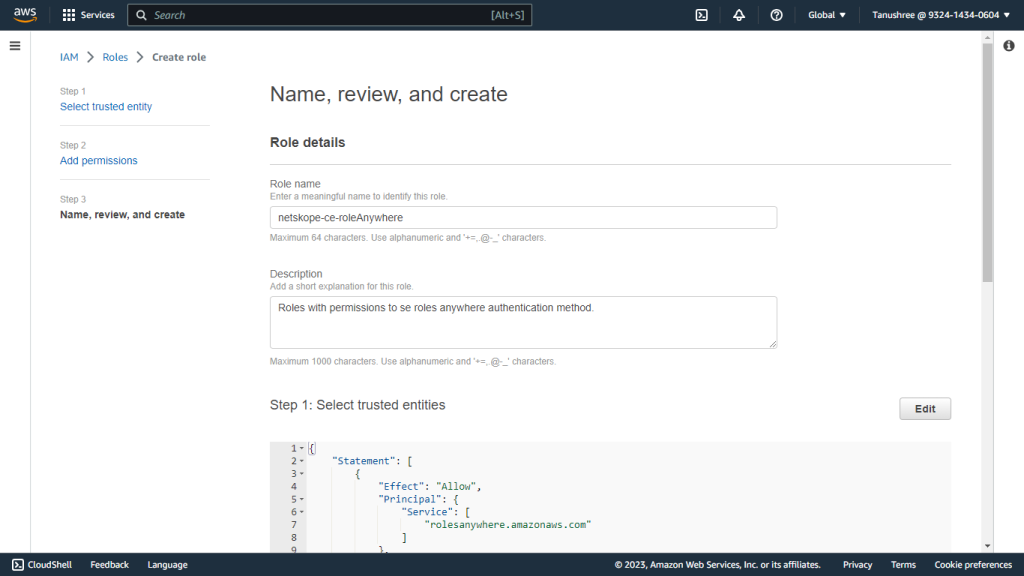
Task: Open CloudShell from the top bar icon
Action: 701,15
